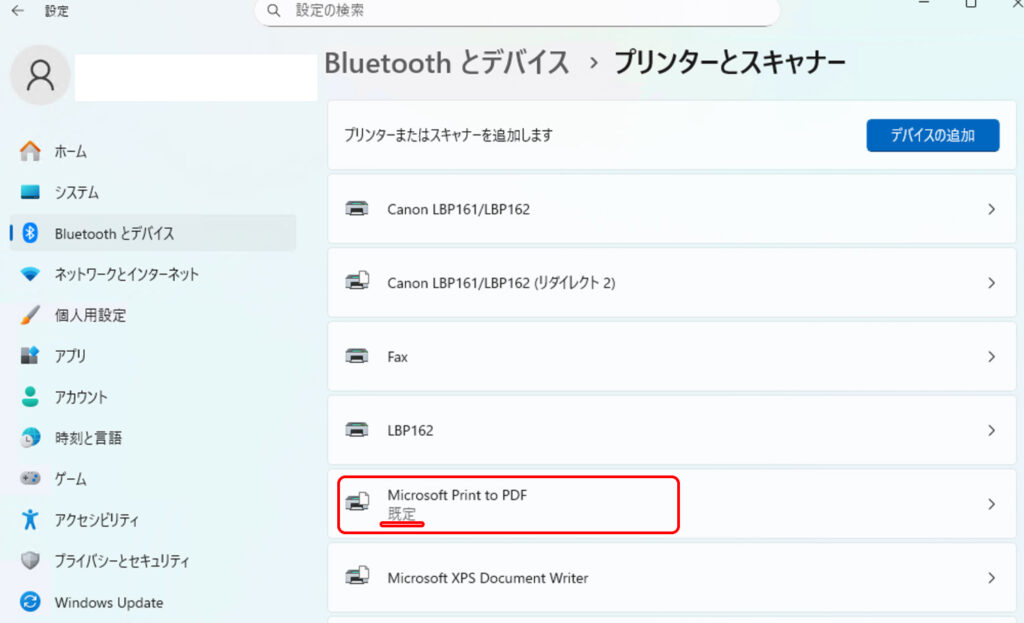
Task: Expand Microsoft Print to PDF chevron
Action: pyautogui.click(x=991, y=504)
